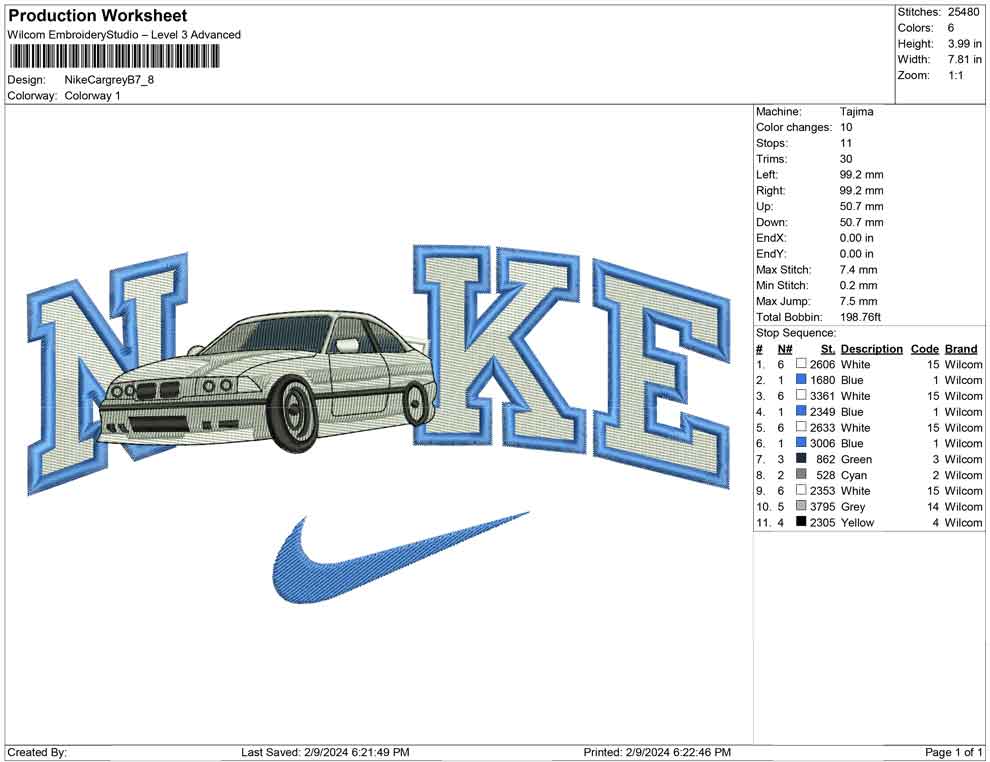Click the N# column header
The height and width of the screenshot is (762, 990).
pos(785,349)
